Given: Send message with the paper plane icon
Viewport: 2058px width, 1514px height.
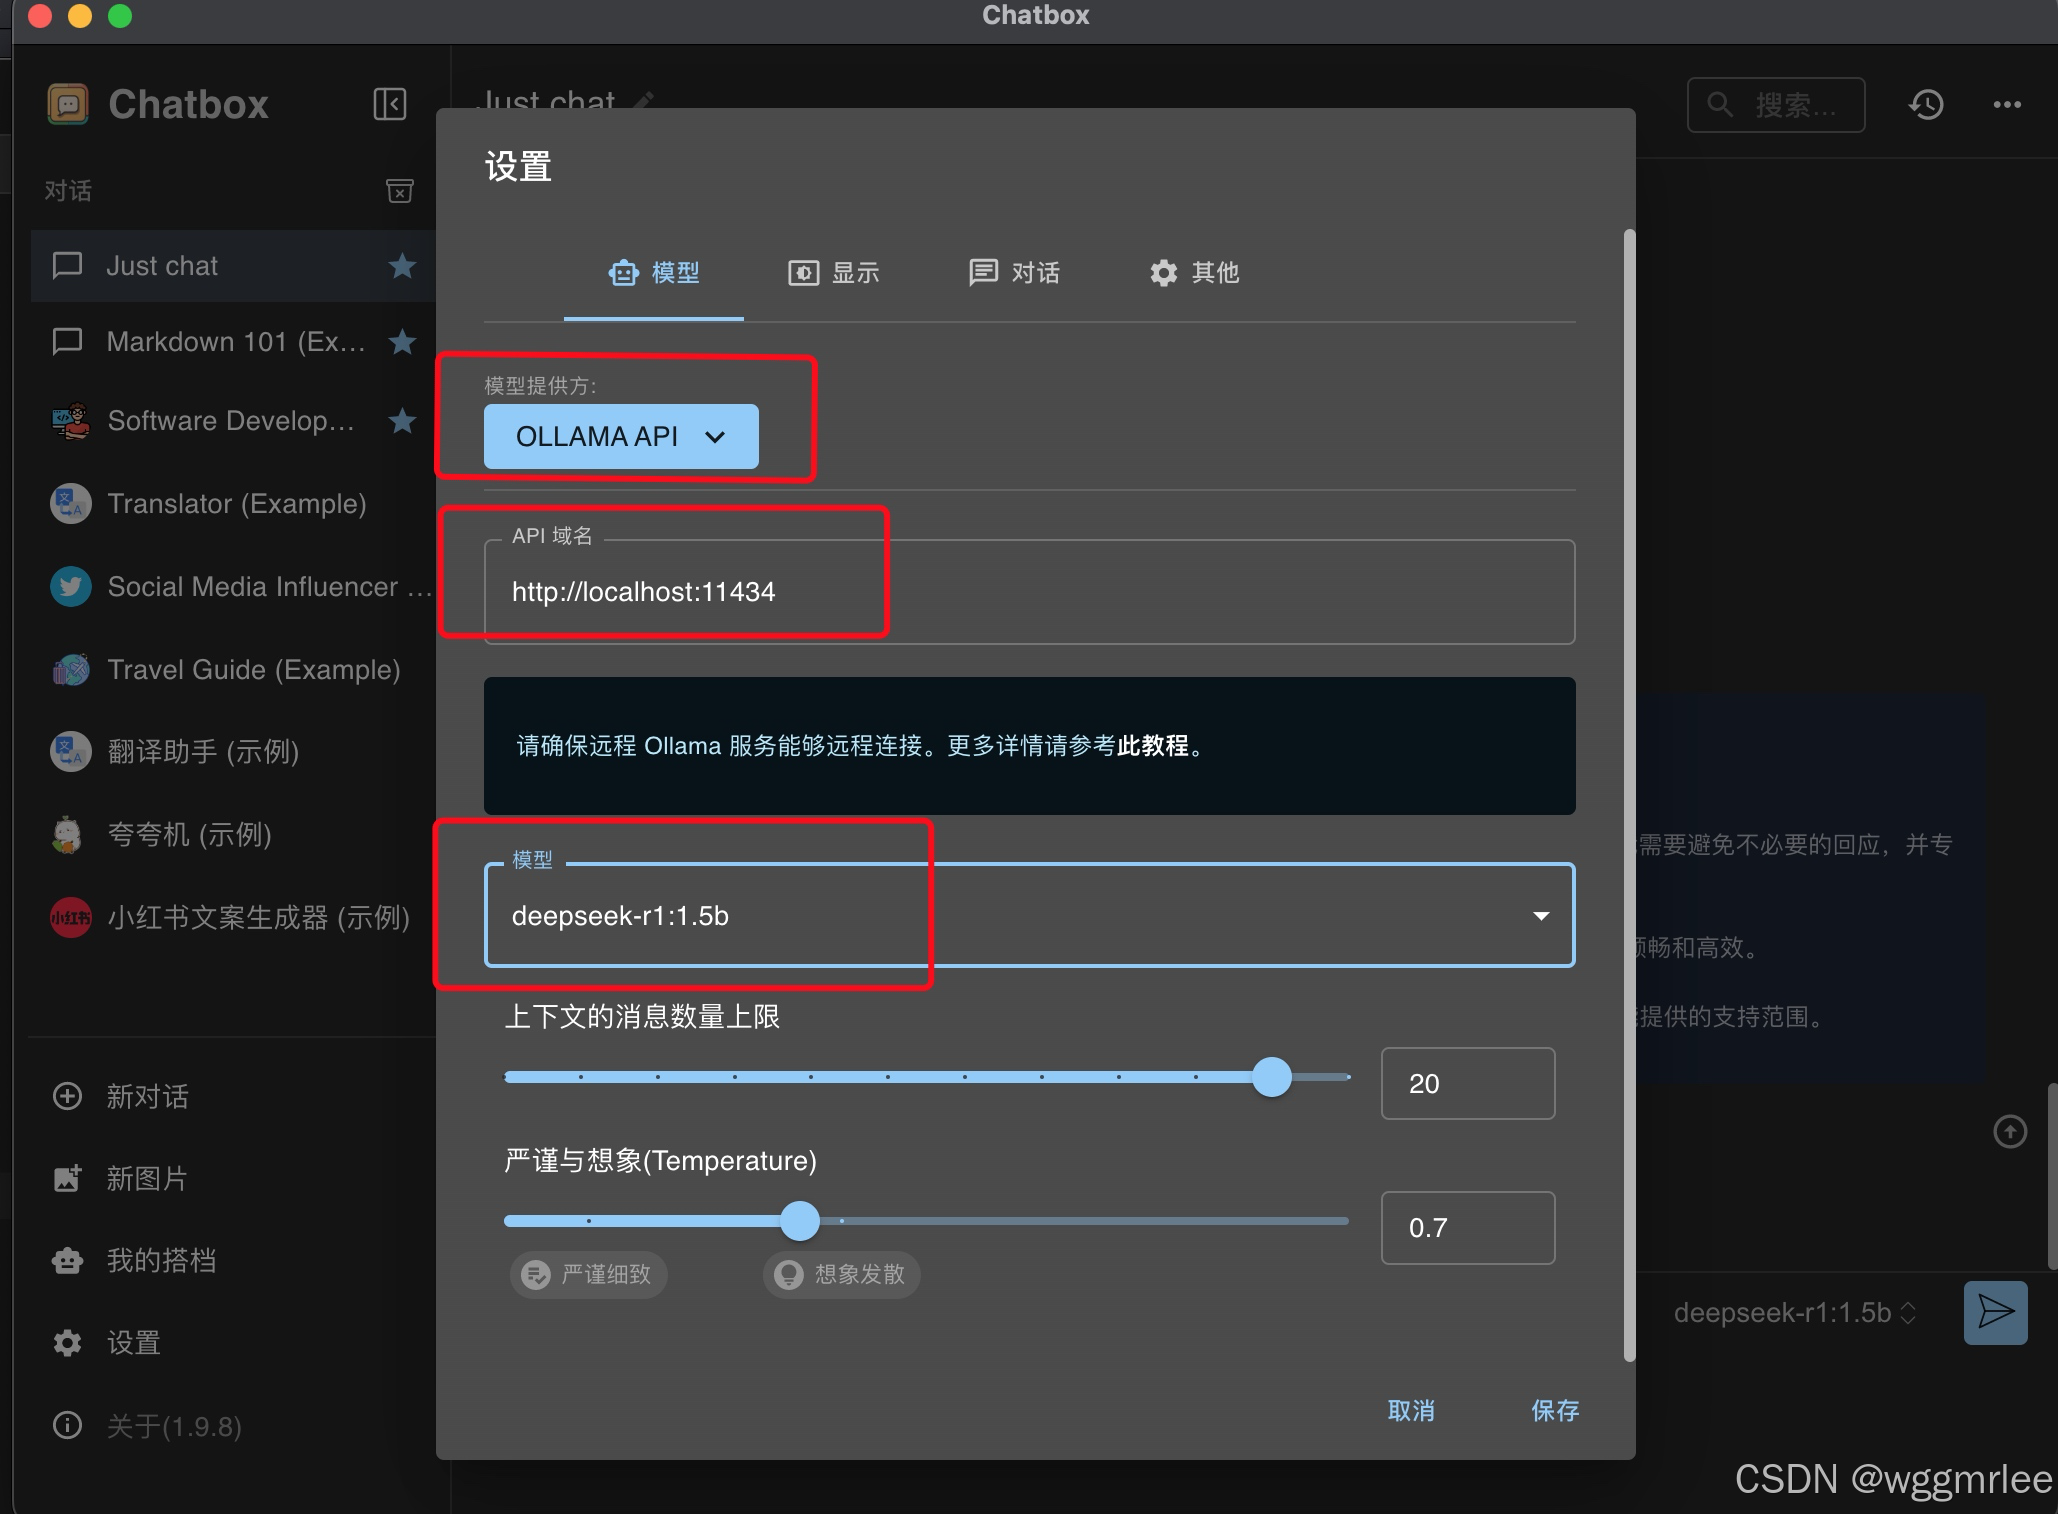Looking at the screenshot, I should [1995, 1313].
